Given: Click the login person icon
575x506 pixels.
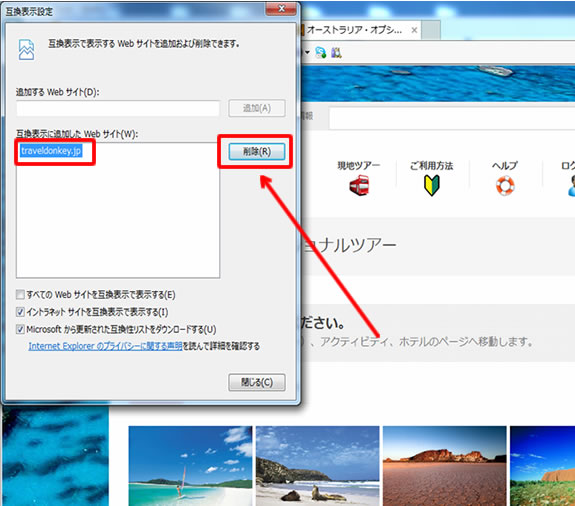Looking at the screenshot, I should tap(571, 186).
